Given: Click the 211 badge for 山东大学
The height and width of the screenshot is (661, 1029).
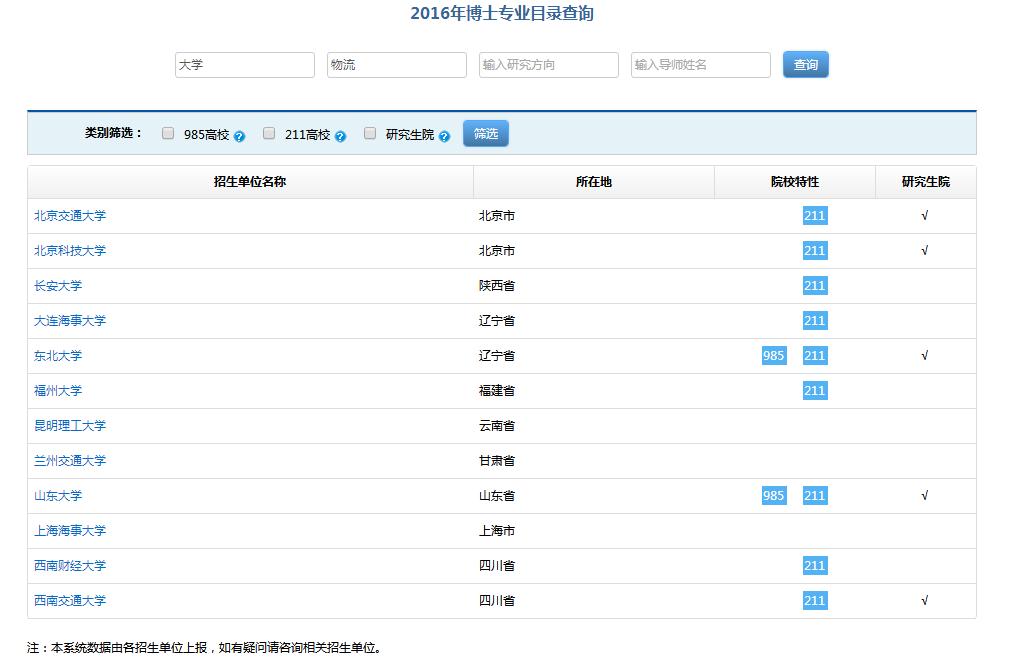Looking at the screenshot, I should coord(814,495).
